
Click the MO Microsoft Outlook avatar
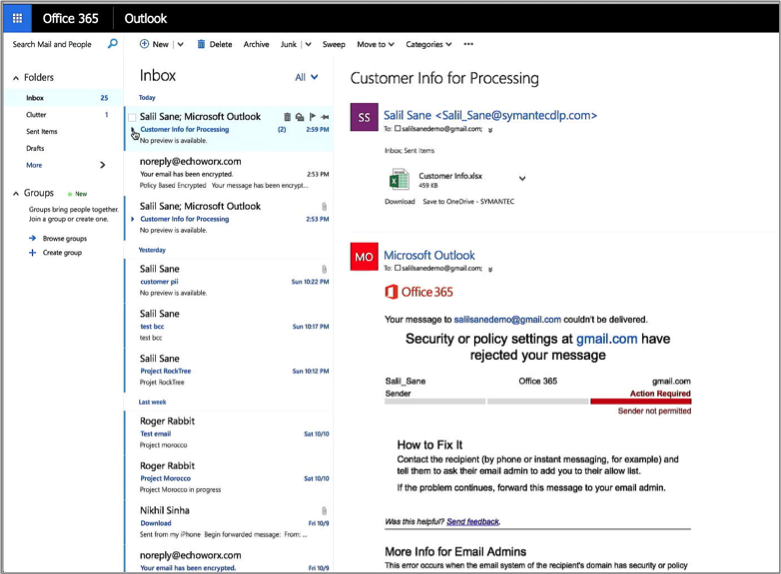click(364, 257)
